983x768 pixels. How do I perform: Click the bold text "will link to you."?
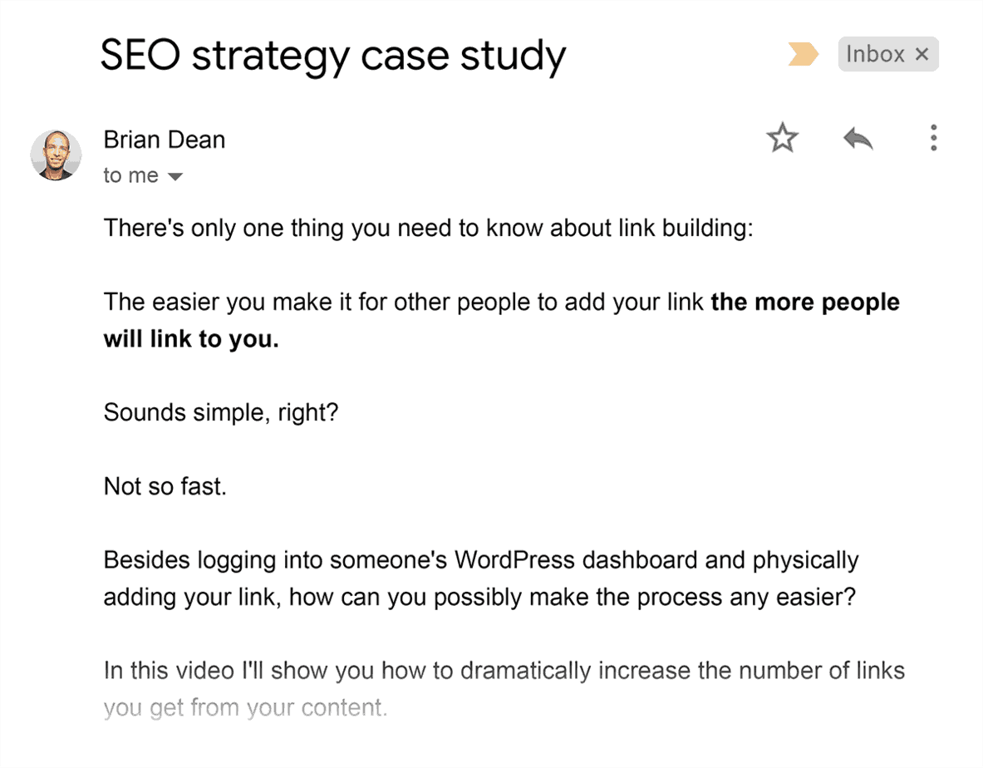191,339
